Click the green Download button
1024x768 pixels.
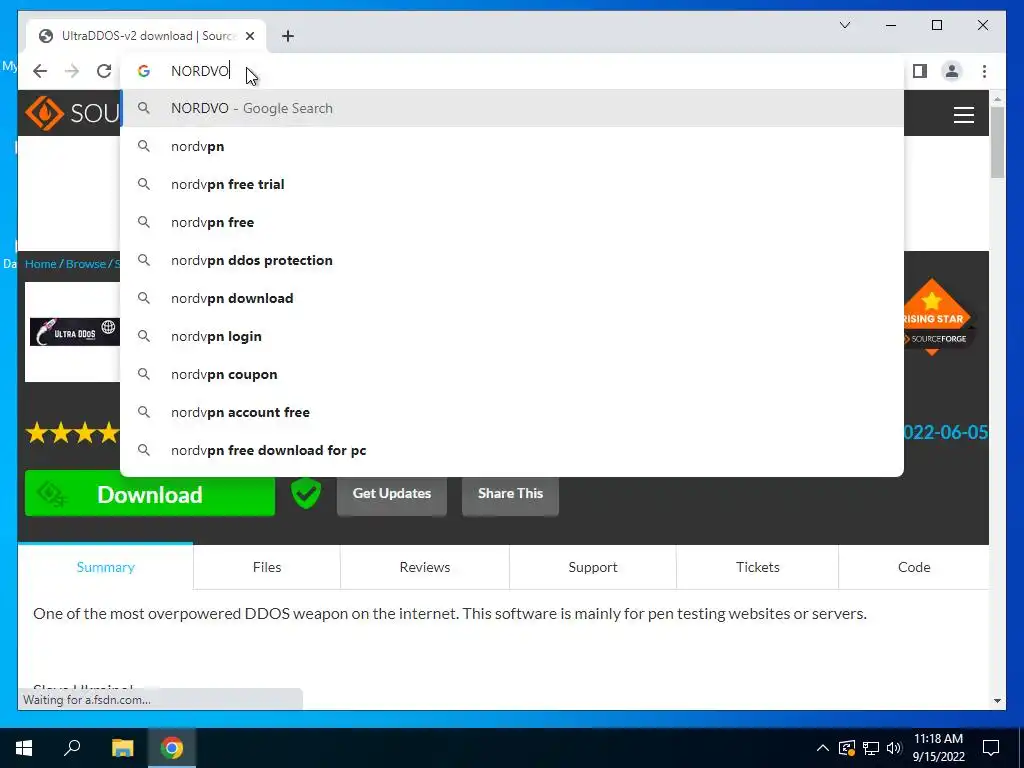point(150,495)
